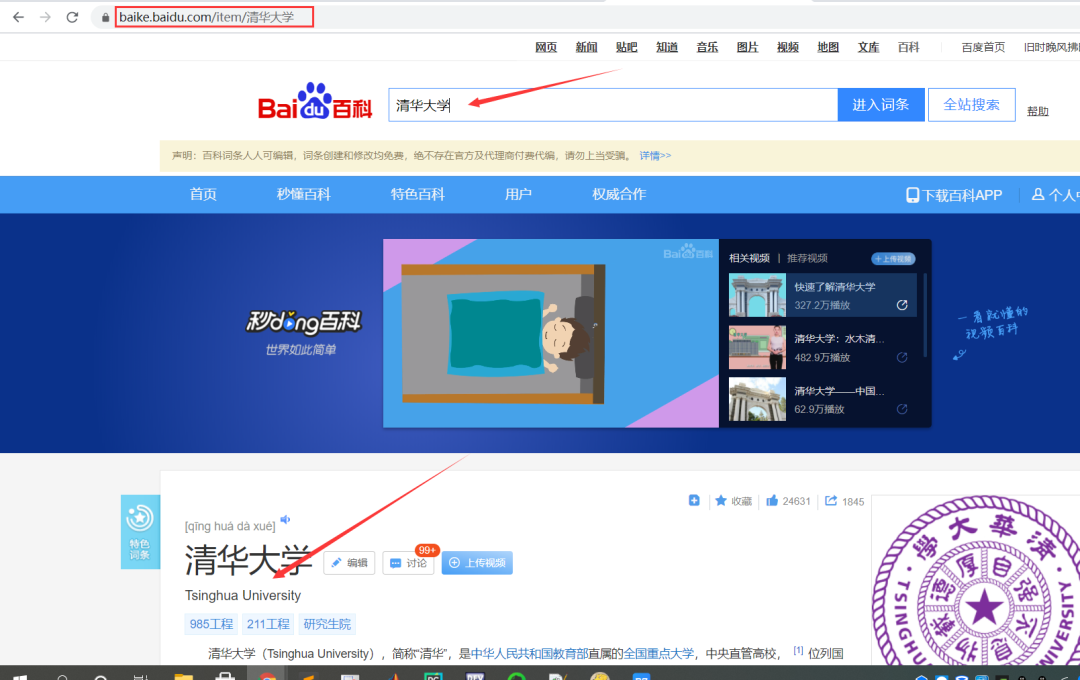The width and height of the screenshot is (1080, 680).
Task: Open the 地图 top link
Action: pyautogui.click(x=828, y=48)
